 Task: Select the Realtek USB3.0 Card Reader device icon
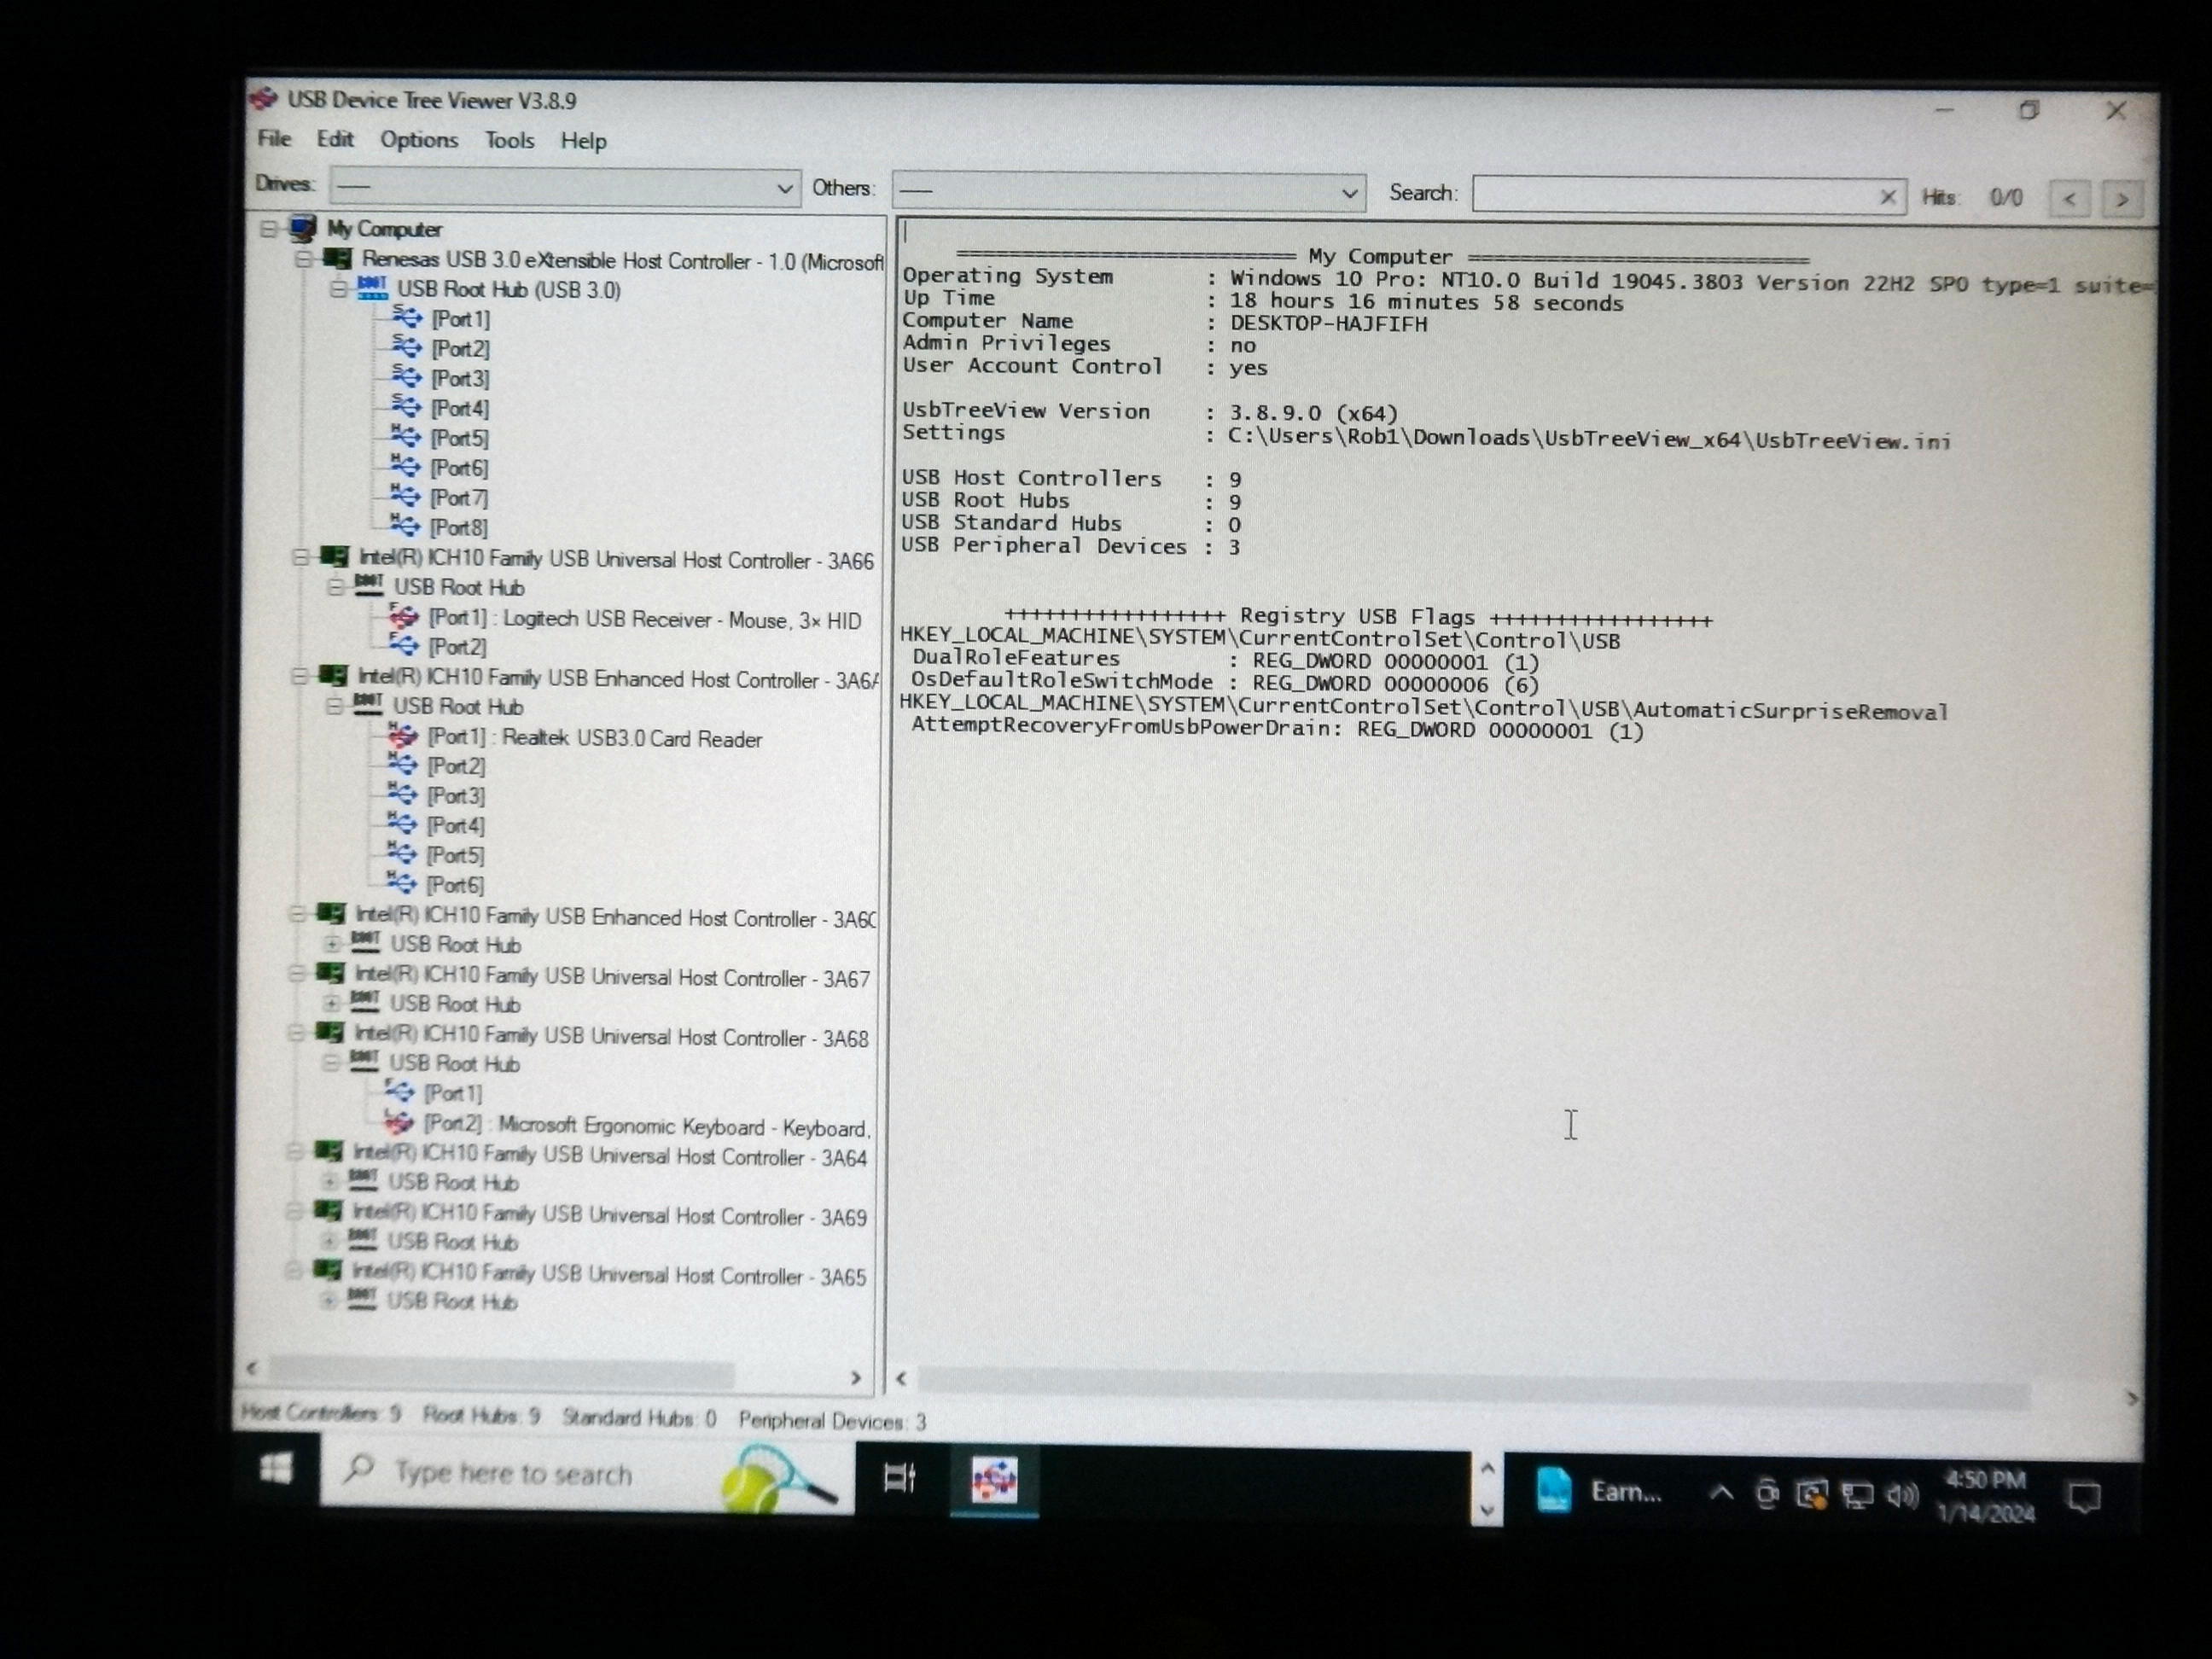402,737
